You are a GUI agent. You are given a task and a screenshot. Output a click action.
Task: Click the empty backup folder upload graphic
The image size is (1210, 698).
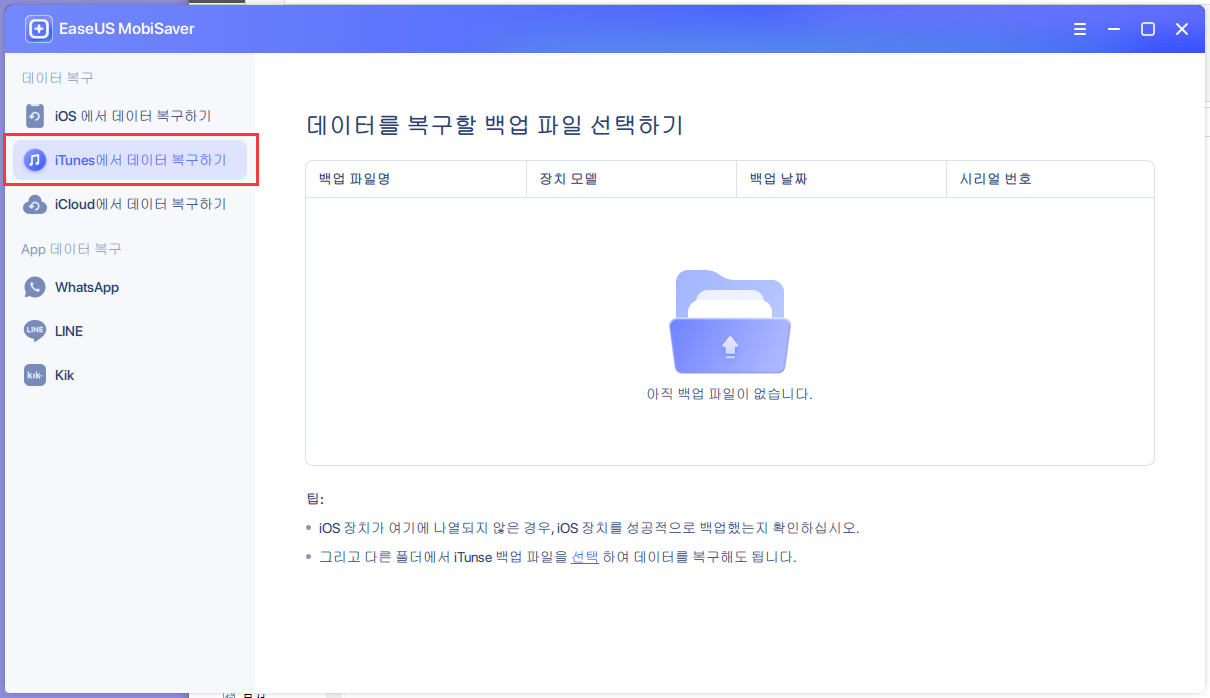[x=729, y=318]
